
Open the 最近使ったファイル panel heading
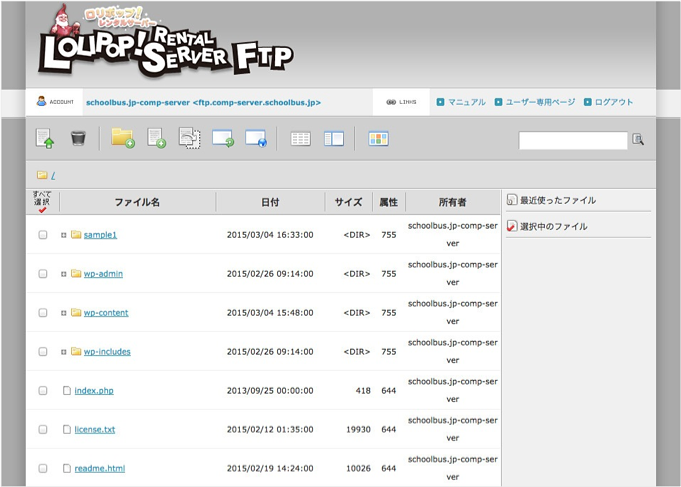pyautogui.click(x=558, y=200)
